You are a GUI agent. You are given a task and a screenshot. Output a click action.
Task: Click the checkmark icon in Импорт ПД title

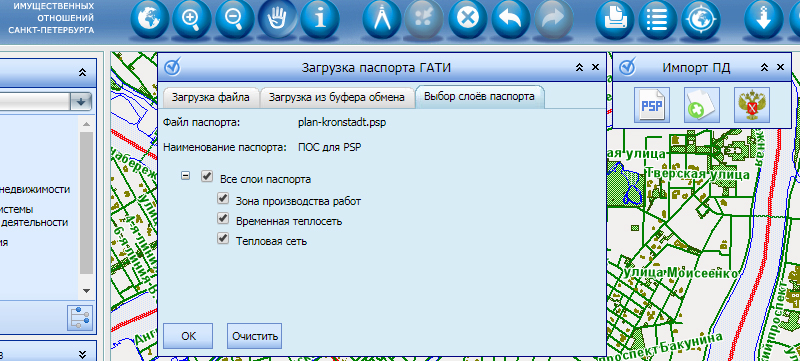[628, 67]
